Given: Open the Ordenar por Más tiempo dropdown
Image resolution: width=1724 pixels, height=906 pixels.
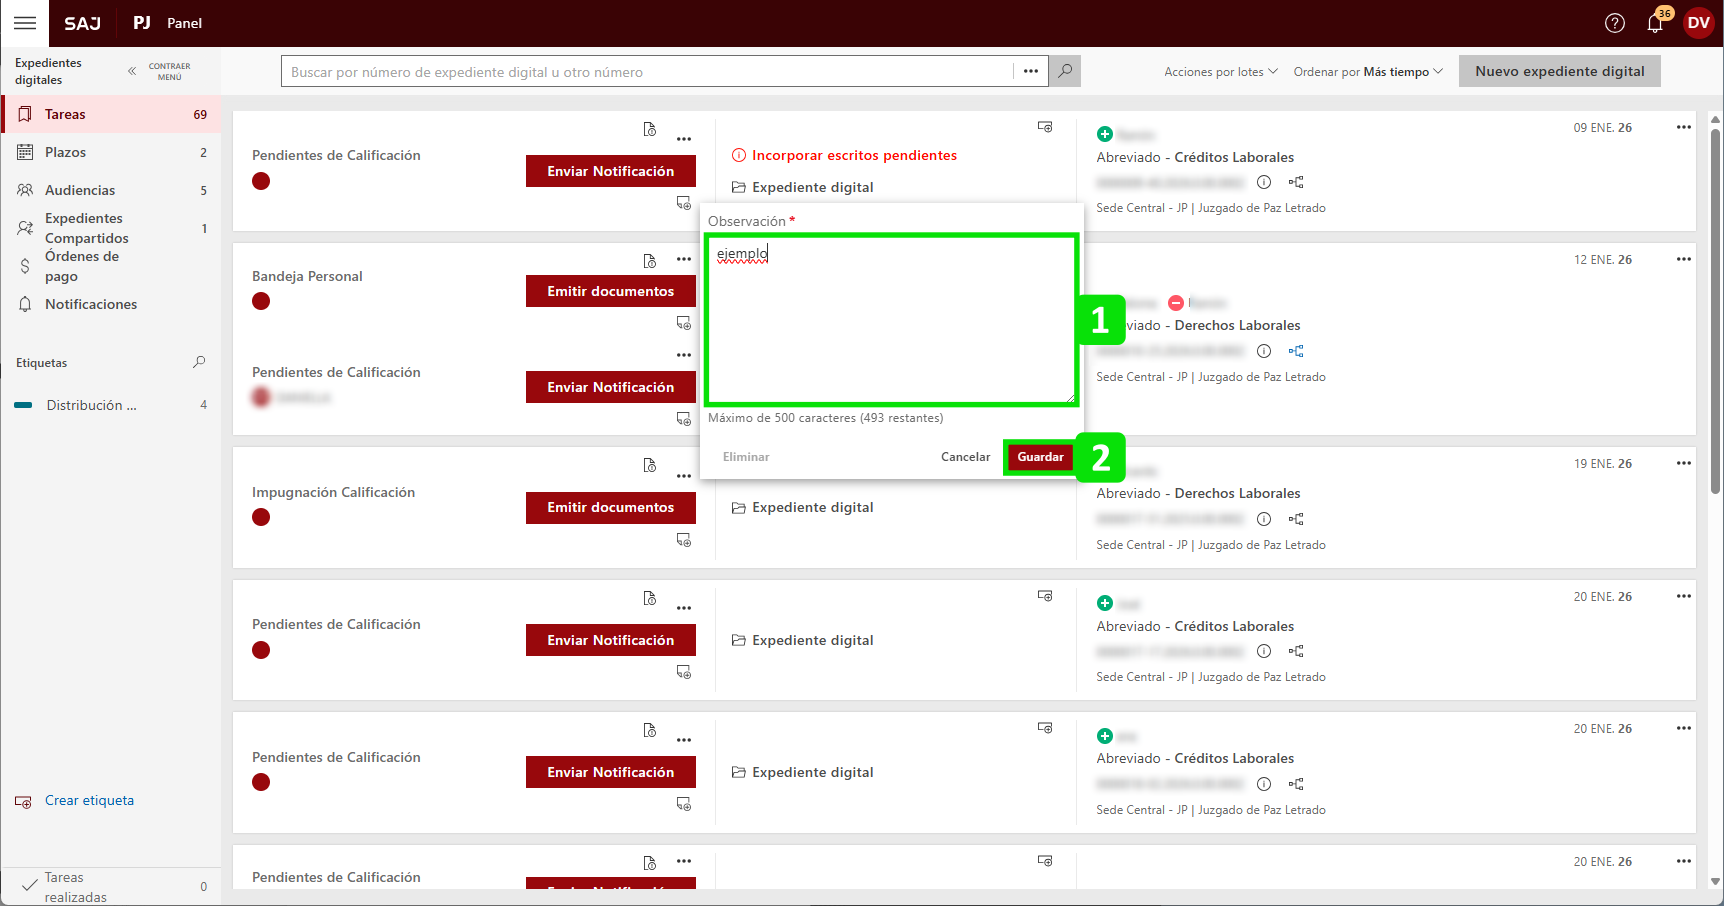Looking at the screenshot, I should click(1367, 72).
